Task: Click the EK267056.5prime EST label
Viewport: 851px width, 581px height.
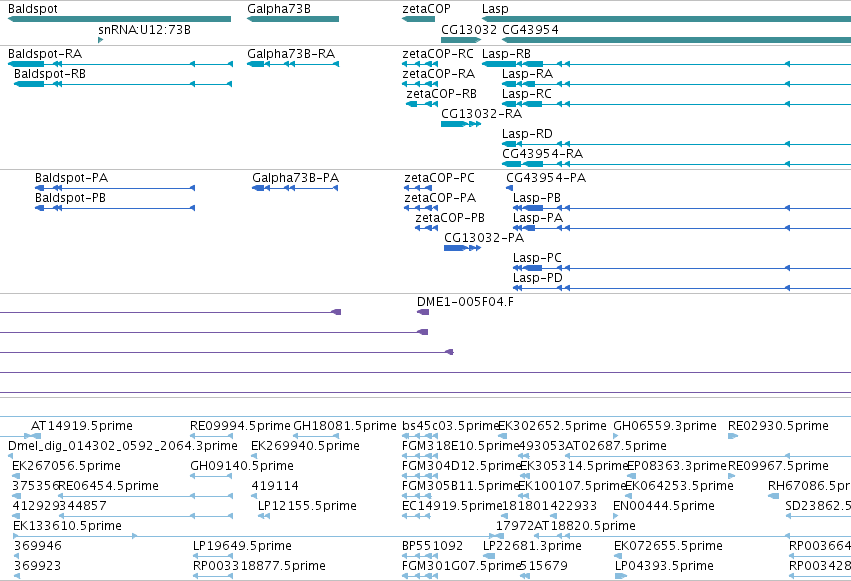Action: [x=66, y=466]
